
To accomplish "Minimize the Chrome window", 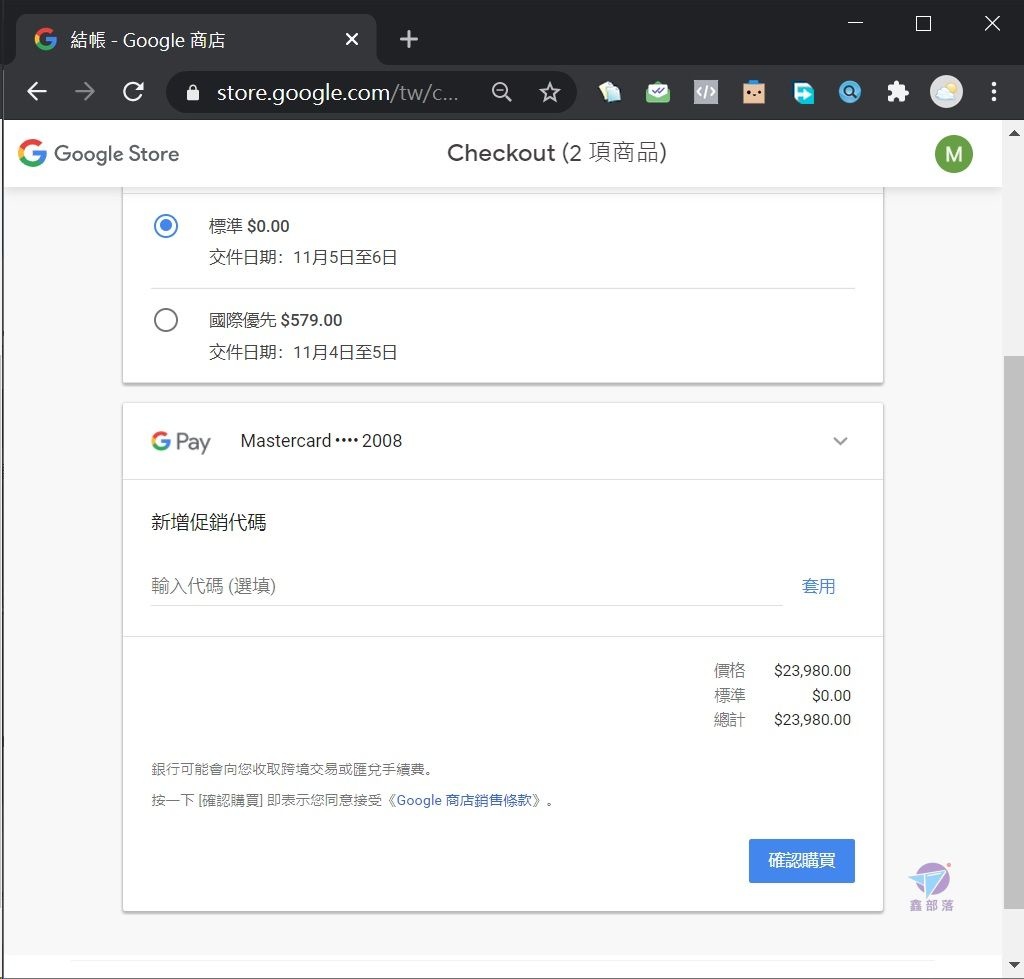I will click(x=856, y=24).
